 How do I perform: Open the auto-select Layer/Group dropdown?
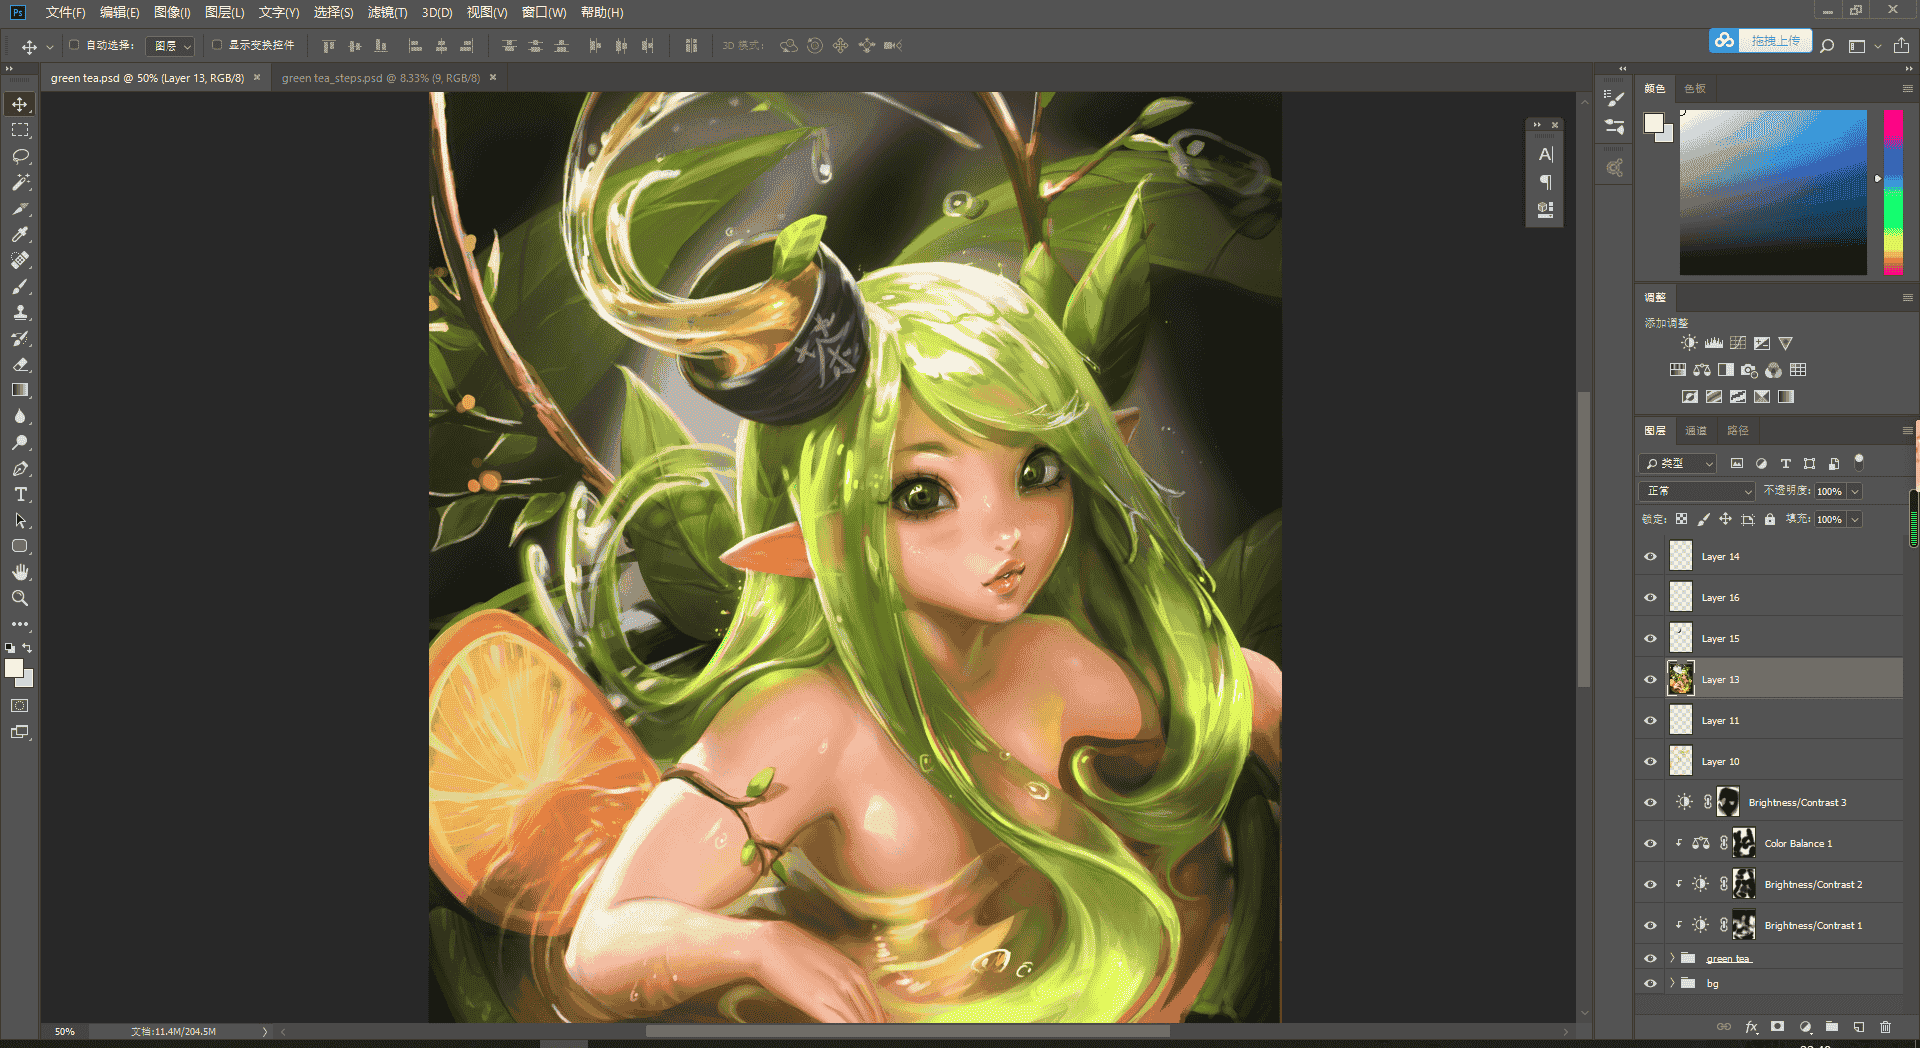(171, 46)
